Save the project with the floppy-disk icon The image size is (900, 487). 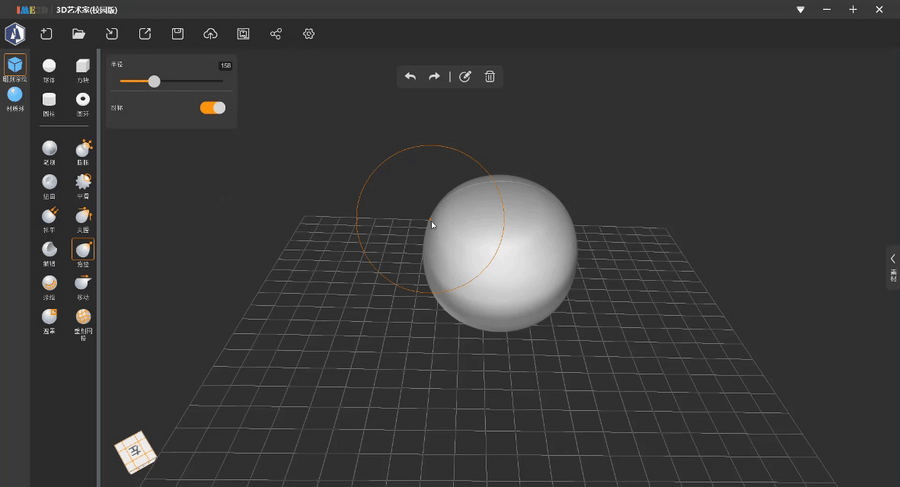(x=178, y=34)
